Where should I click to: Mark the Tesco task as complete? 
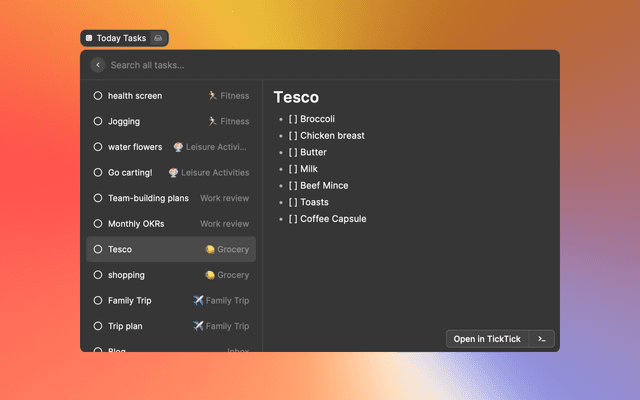[x=97, y=249]
